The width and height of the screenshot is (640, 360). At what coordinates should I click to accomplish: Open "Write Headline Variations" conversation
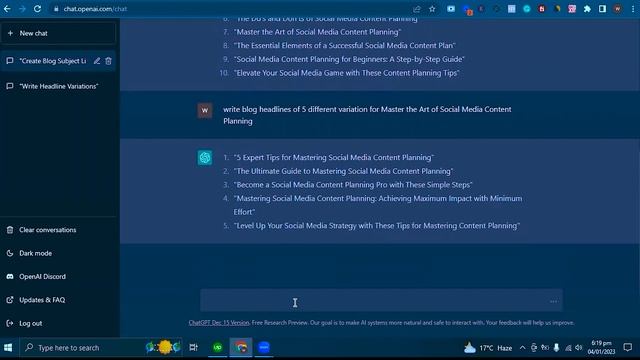pyautogui.click(x=58, y=86)
